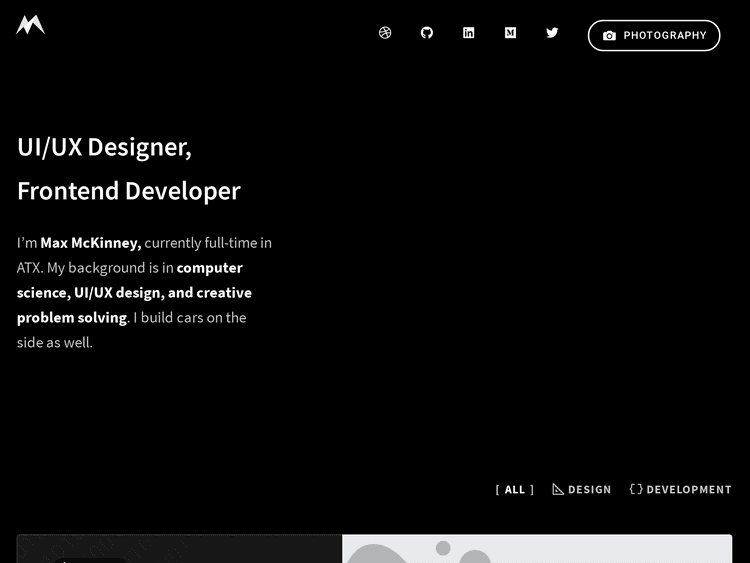Image resolution: width=750 pixels, height=563 pixels.
Task: Click the 'Frontend Developer' heading line
Action: click(129, 191)
